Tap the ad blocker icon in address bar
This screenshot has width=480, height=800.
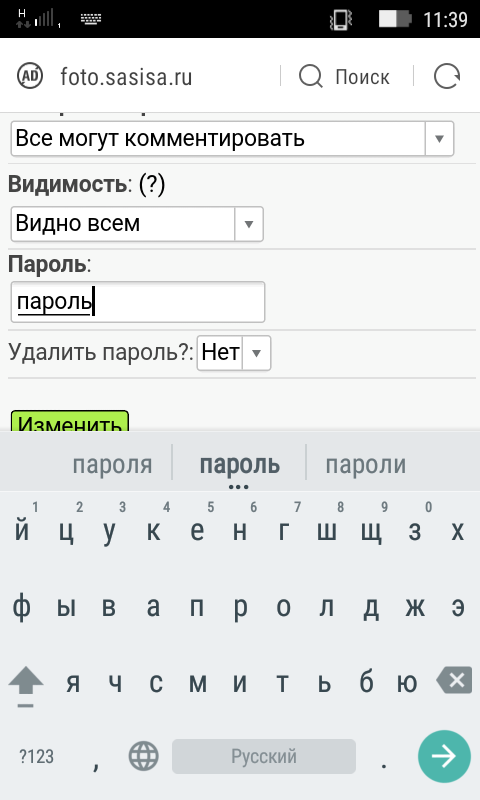point(30,76)
